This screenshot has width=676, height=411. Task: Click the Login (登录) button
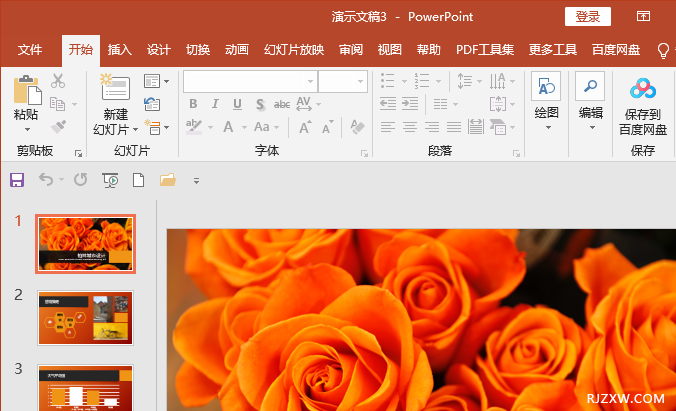click(587, 16)
